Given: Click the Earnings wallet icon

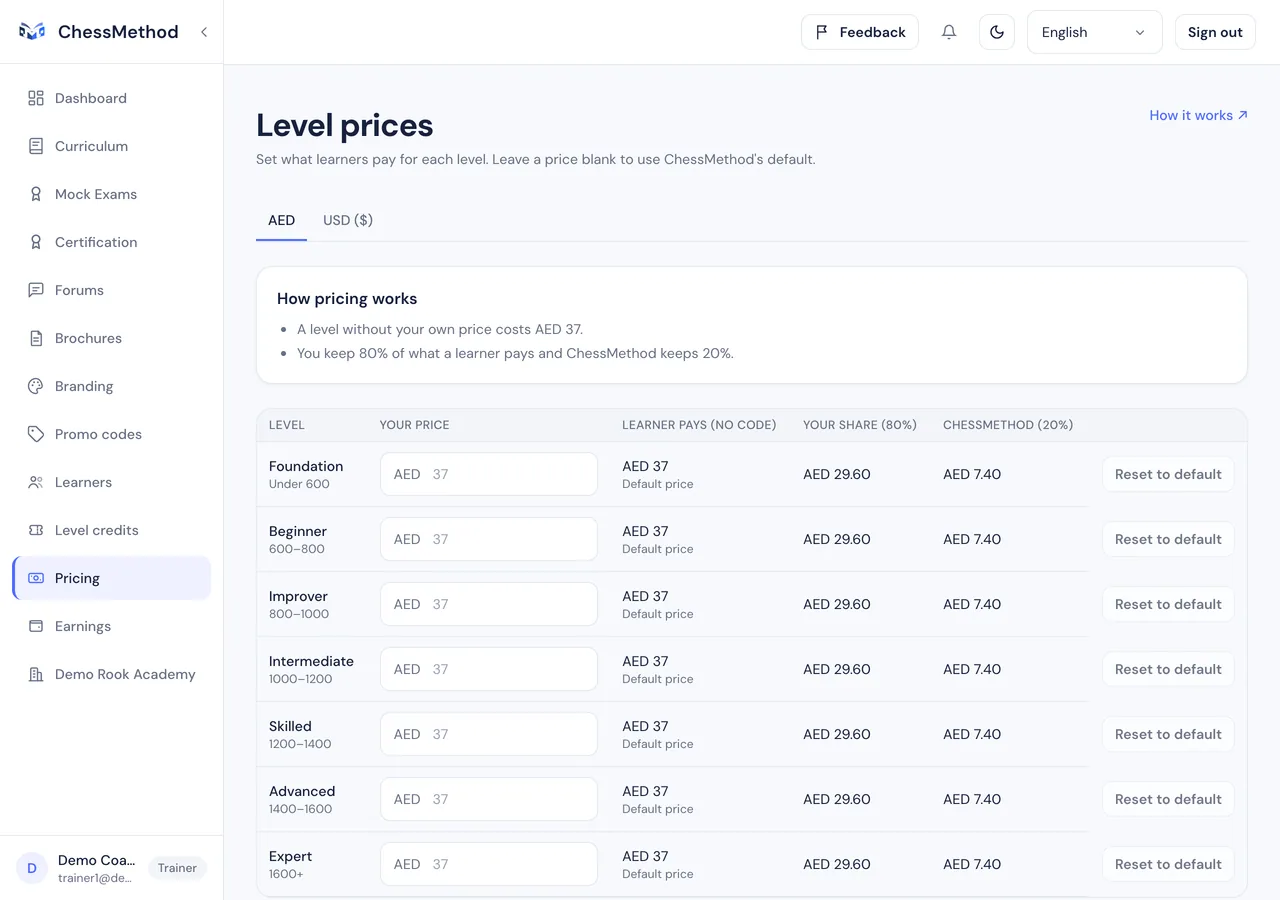Looking at the screenshot, I should point(36,626).
